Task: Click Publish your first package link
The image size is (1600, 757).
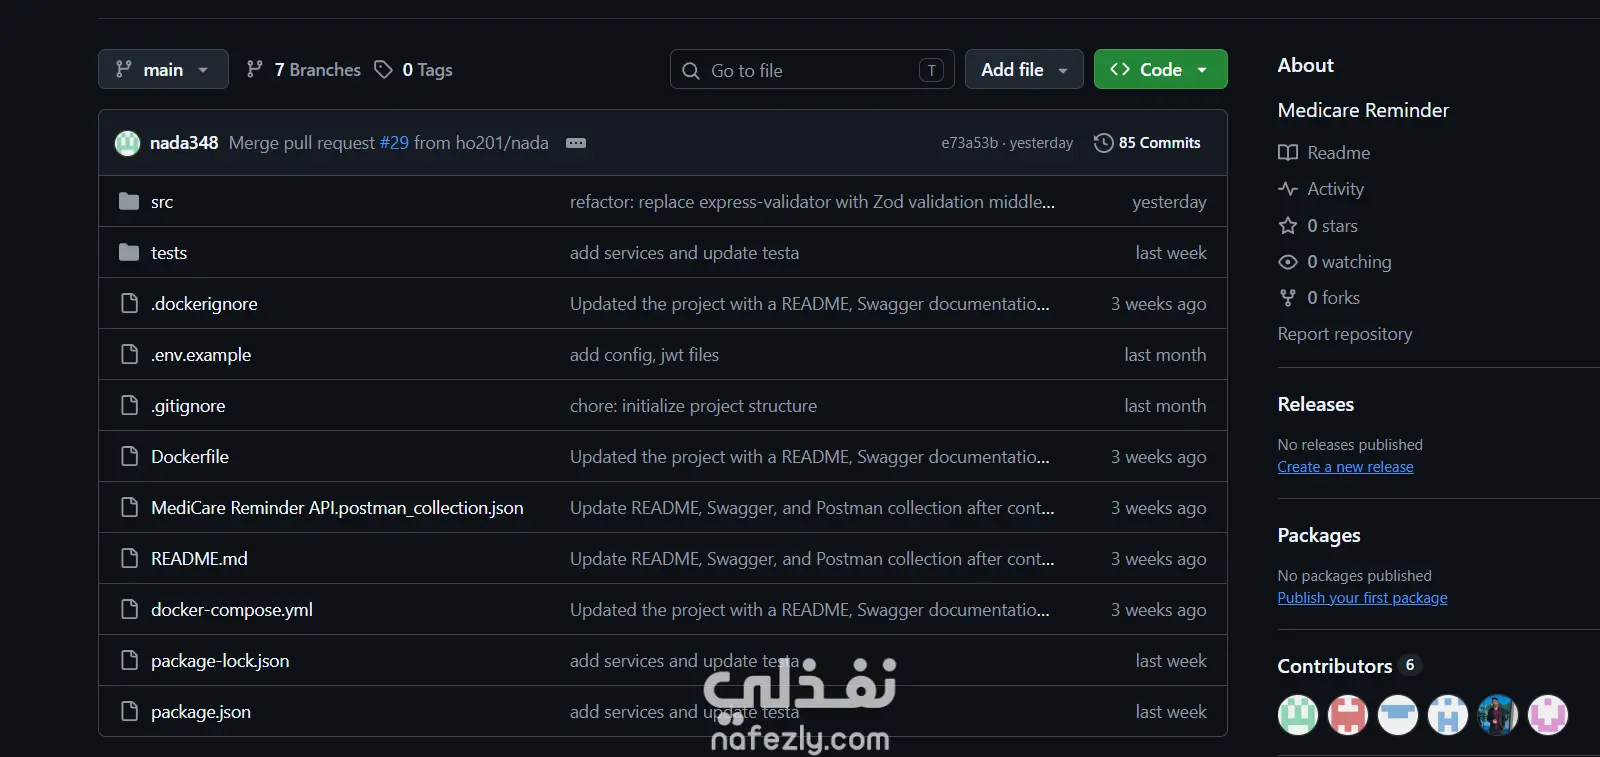Action: click(1362, 598)
